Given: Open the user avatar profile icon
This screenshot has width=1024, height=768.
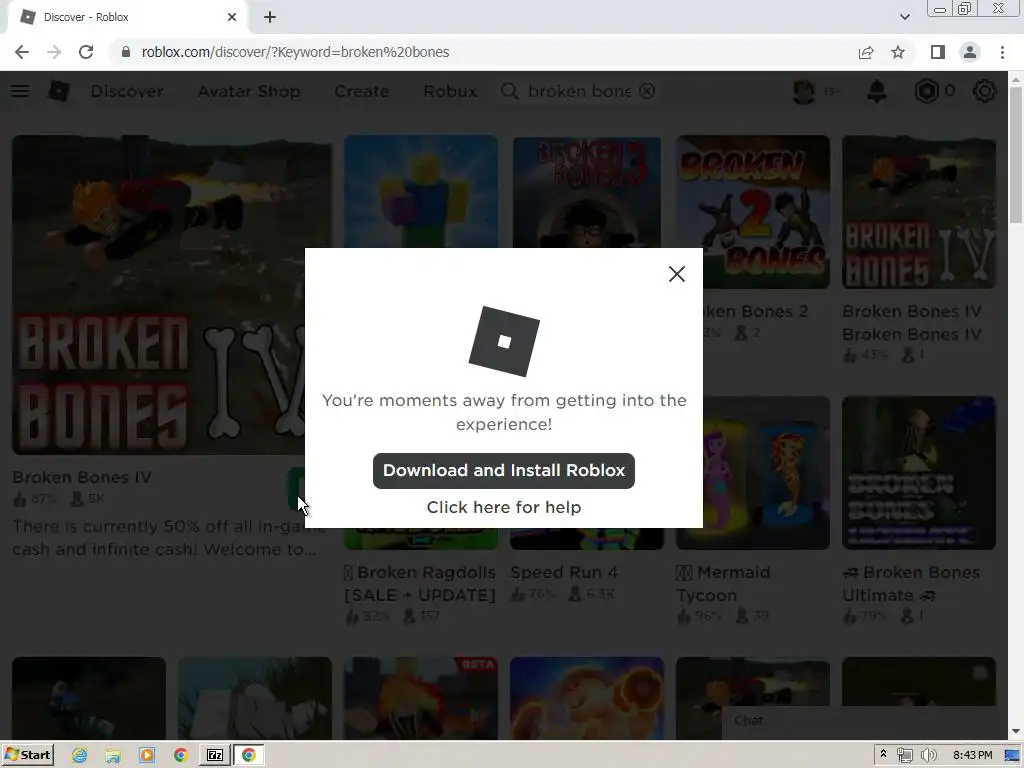Looking at the screenshot, I should pos(804,91).
